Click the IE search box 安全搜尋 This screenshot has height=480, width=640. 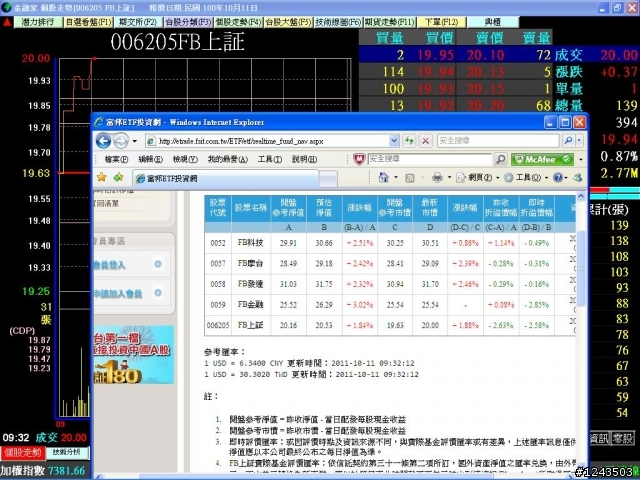coord(498,141)
